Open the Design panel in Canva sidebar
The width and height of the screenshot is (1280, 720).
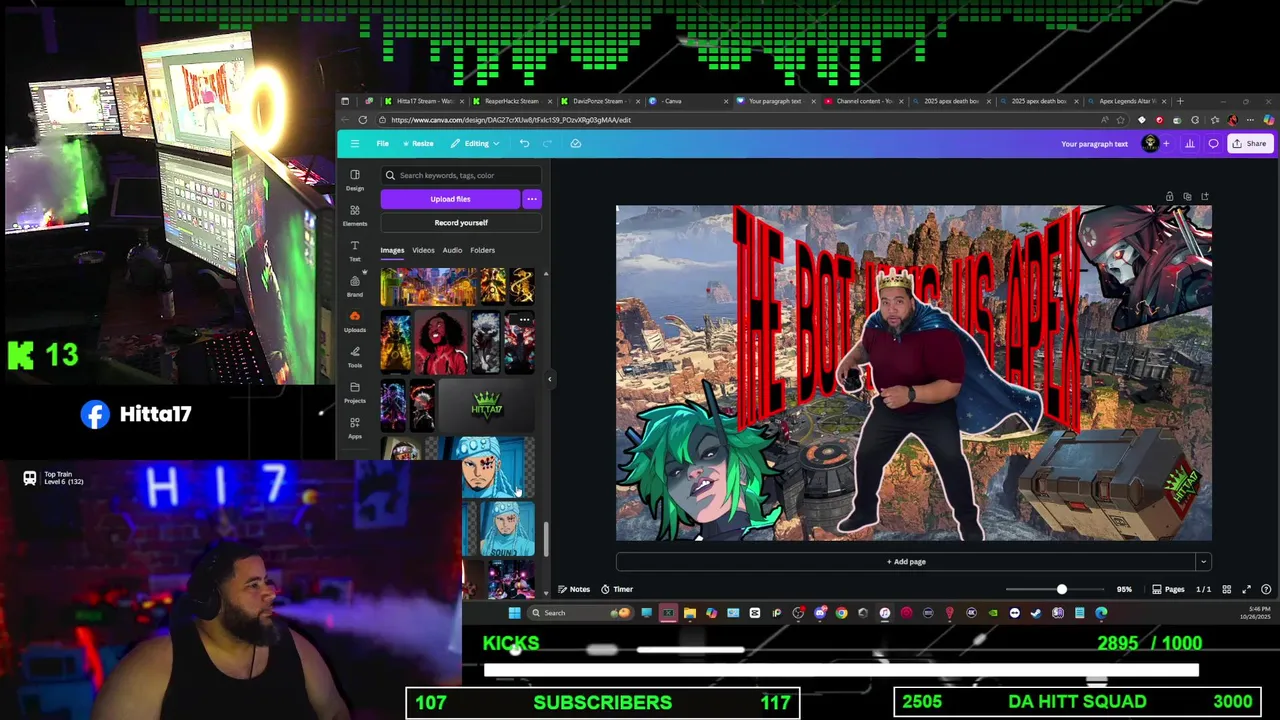(x=355, y=180)
